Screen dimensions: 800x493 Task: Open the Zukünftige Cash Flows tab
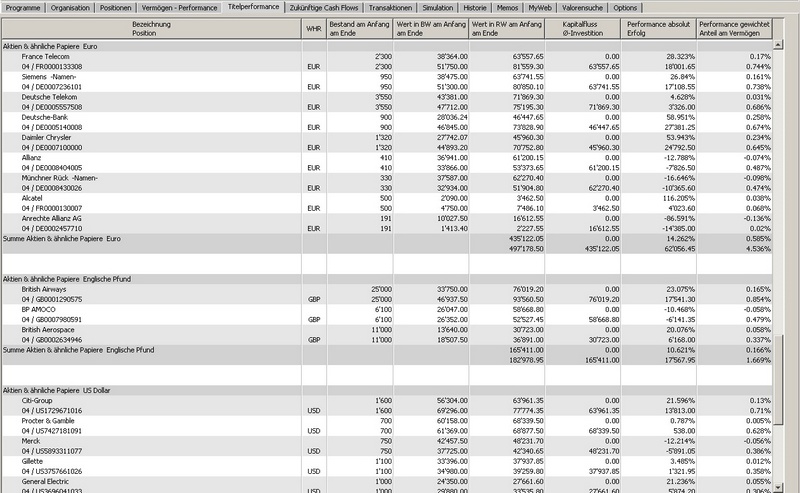(x=323, y=8)
